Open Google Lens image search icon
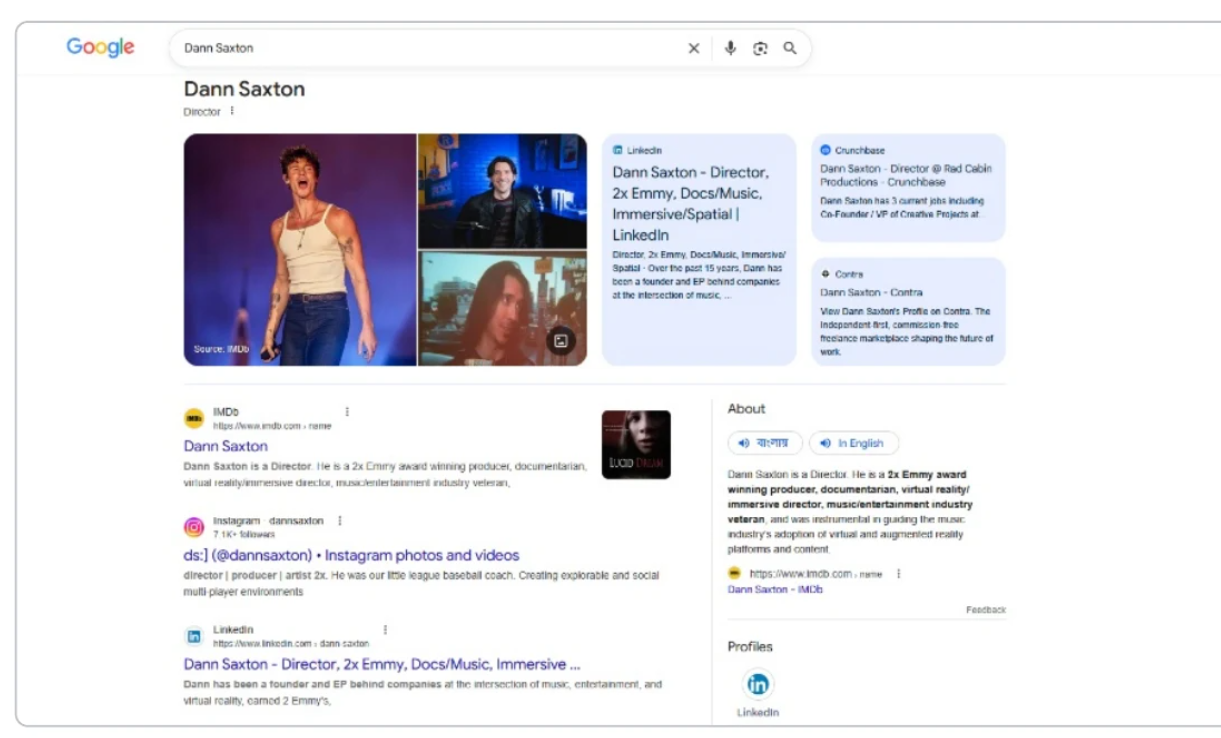The height and width of the screenshot is (738, 1221). point(760,48)
